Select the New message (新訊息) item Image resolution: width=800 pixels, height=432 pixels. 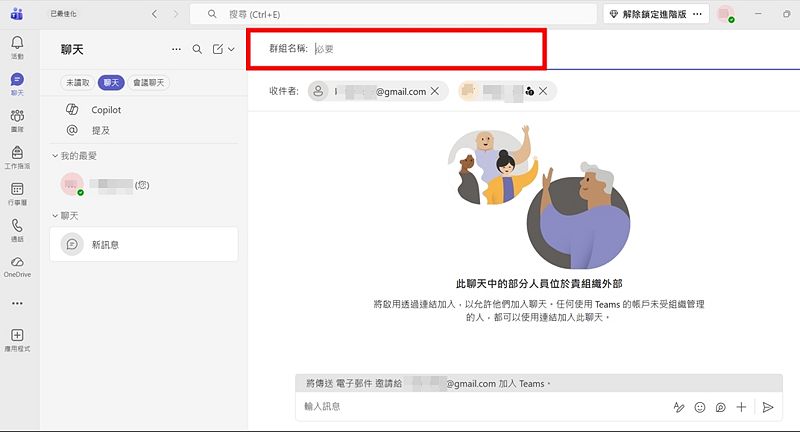[144, 245]
